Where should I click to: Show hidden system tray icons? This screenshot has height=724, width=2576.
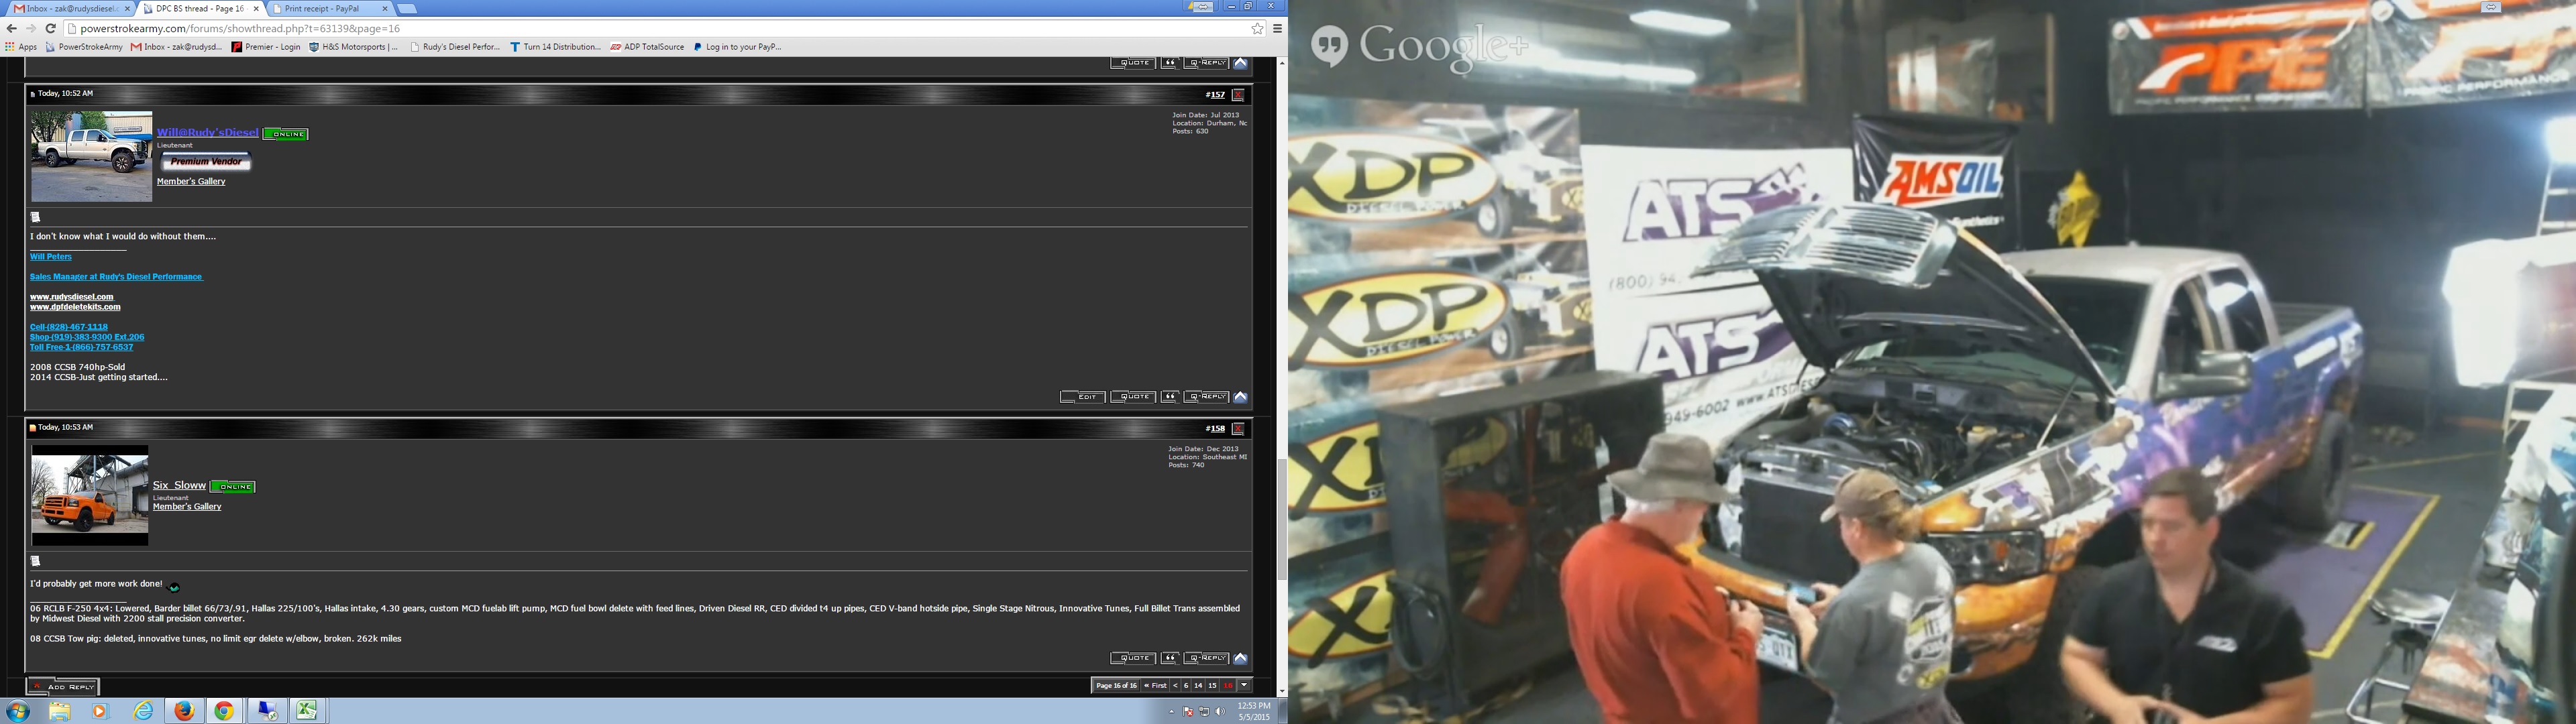(1171, 712)
